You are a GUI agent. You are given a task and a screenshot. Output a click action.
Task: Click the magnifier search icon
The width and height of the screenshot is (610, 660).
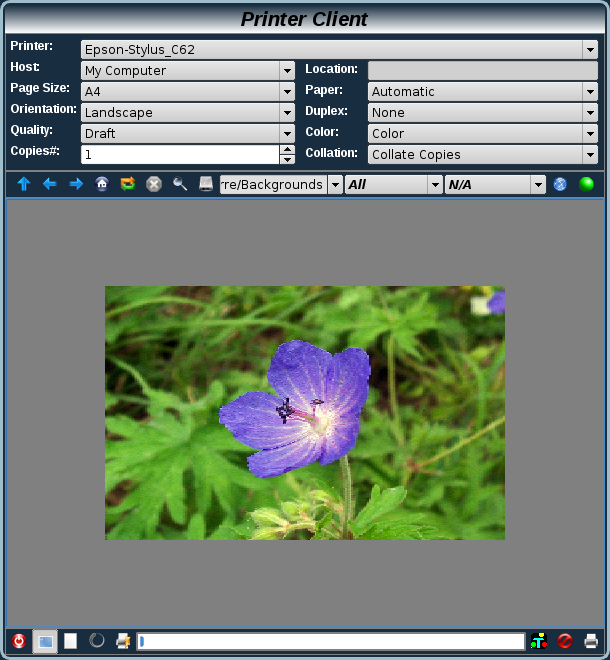(180, 184)
